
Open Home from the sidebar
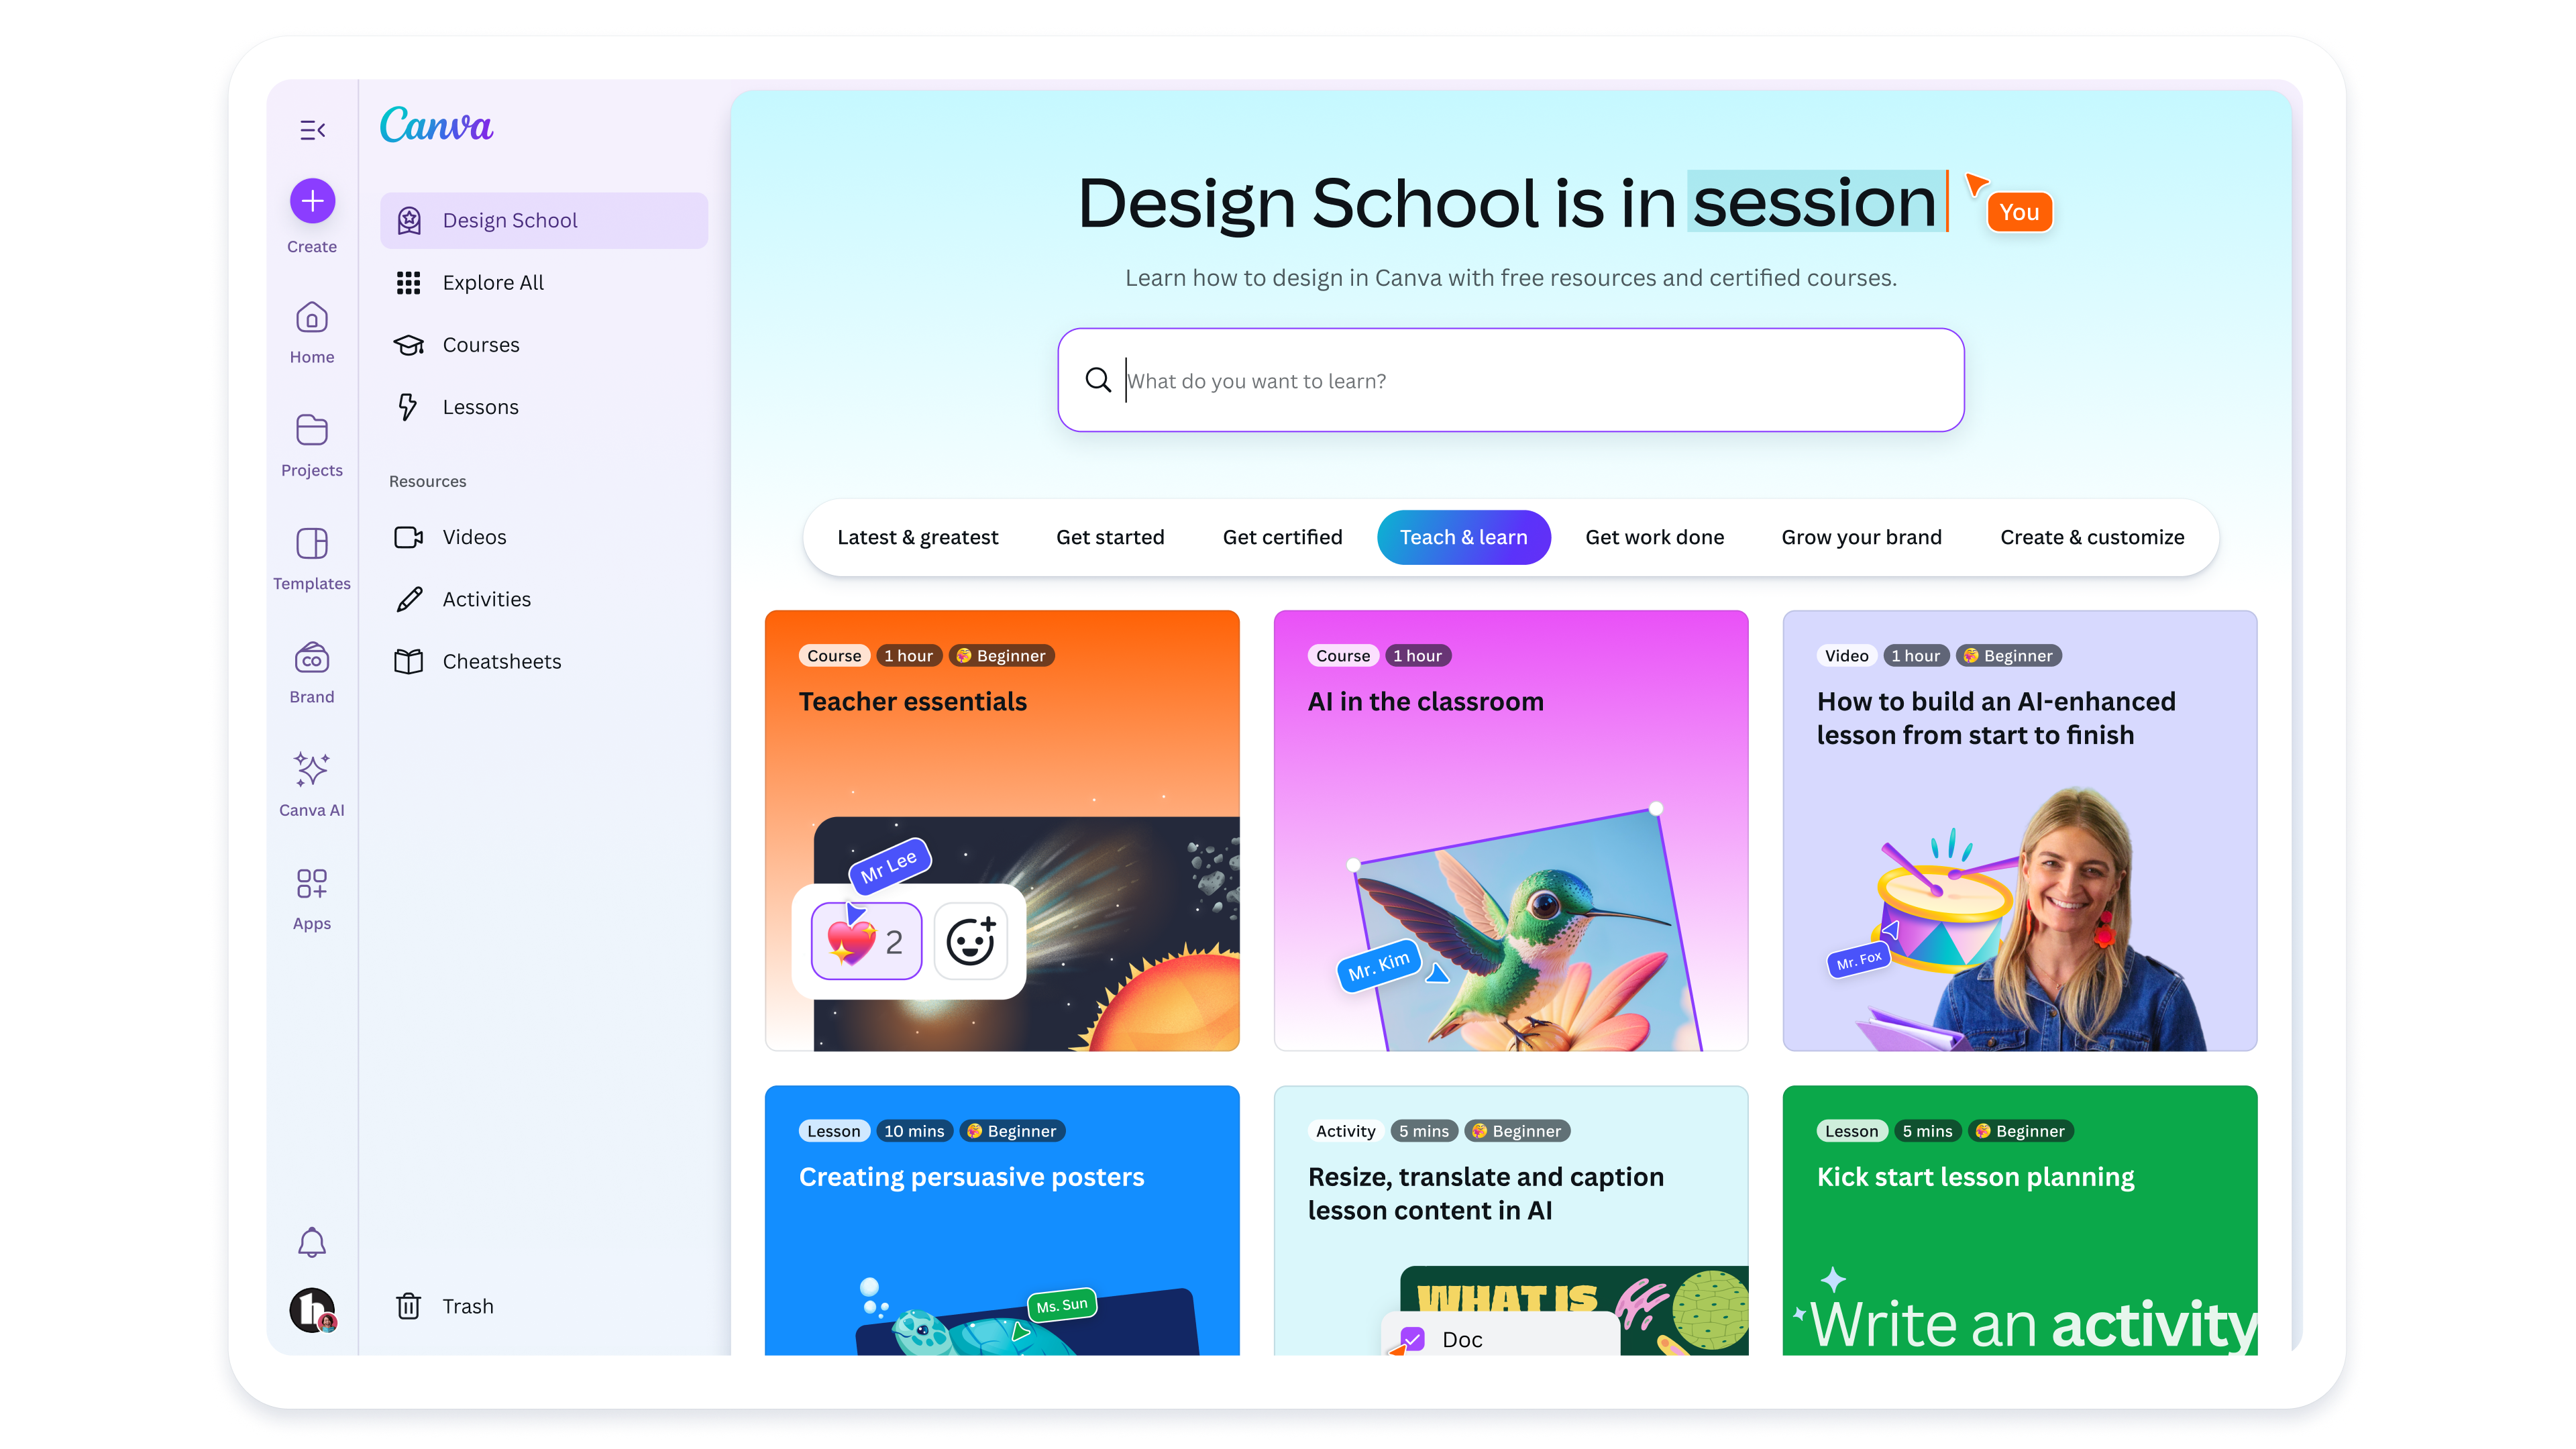[312, 320]
